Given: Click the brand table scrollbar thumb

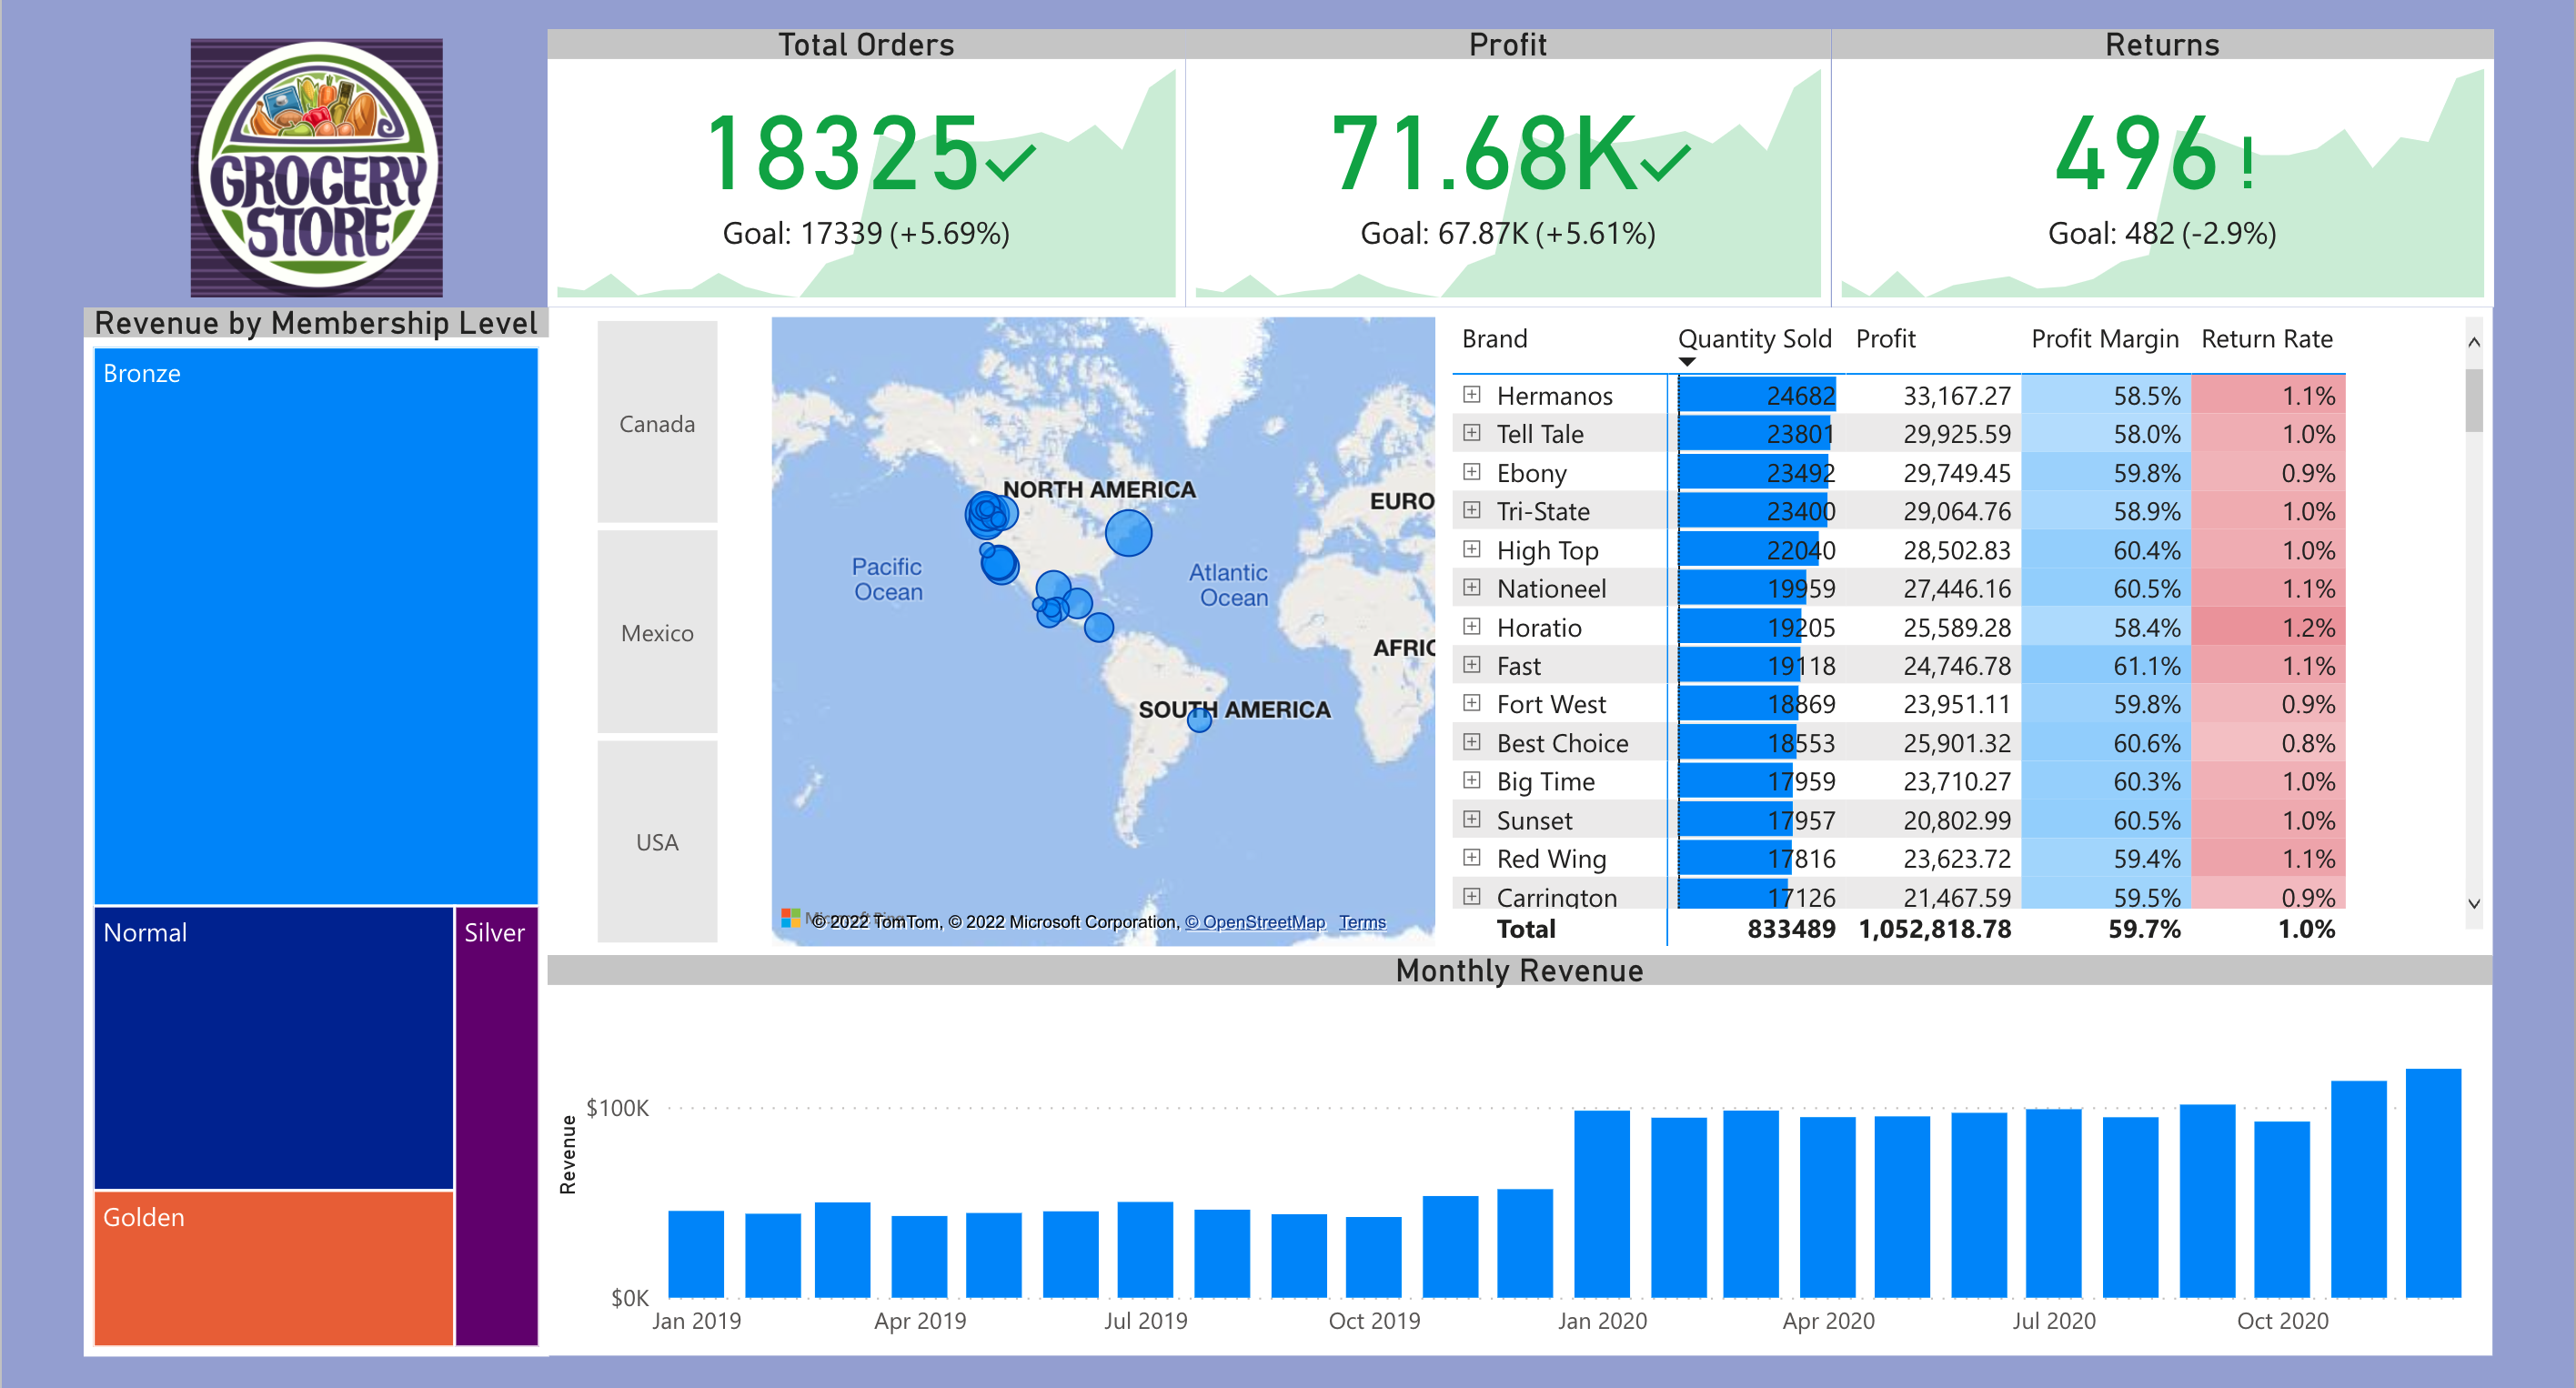Looking at the screenshot, I should [x=2473, y=400].
